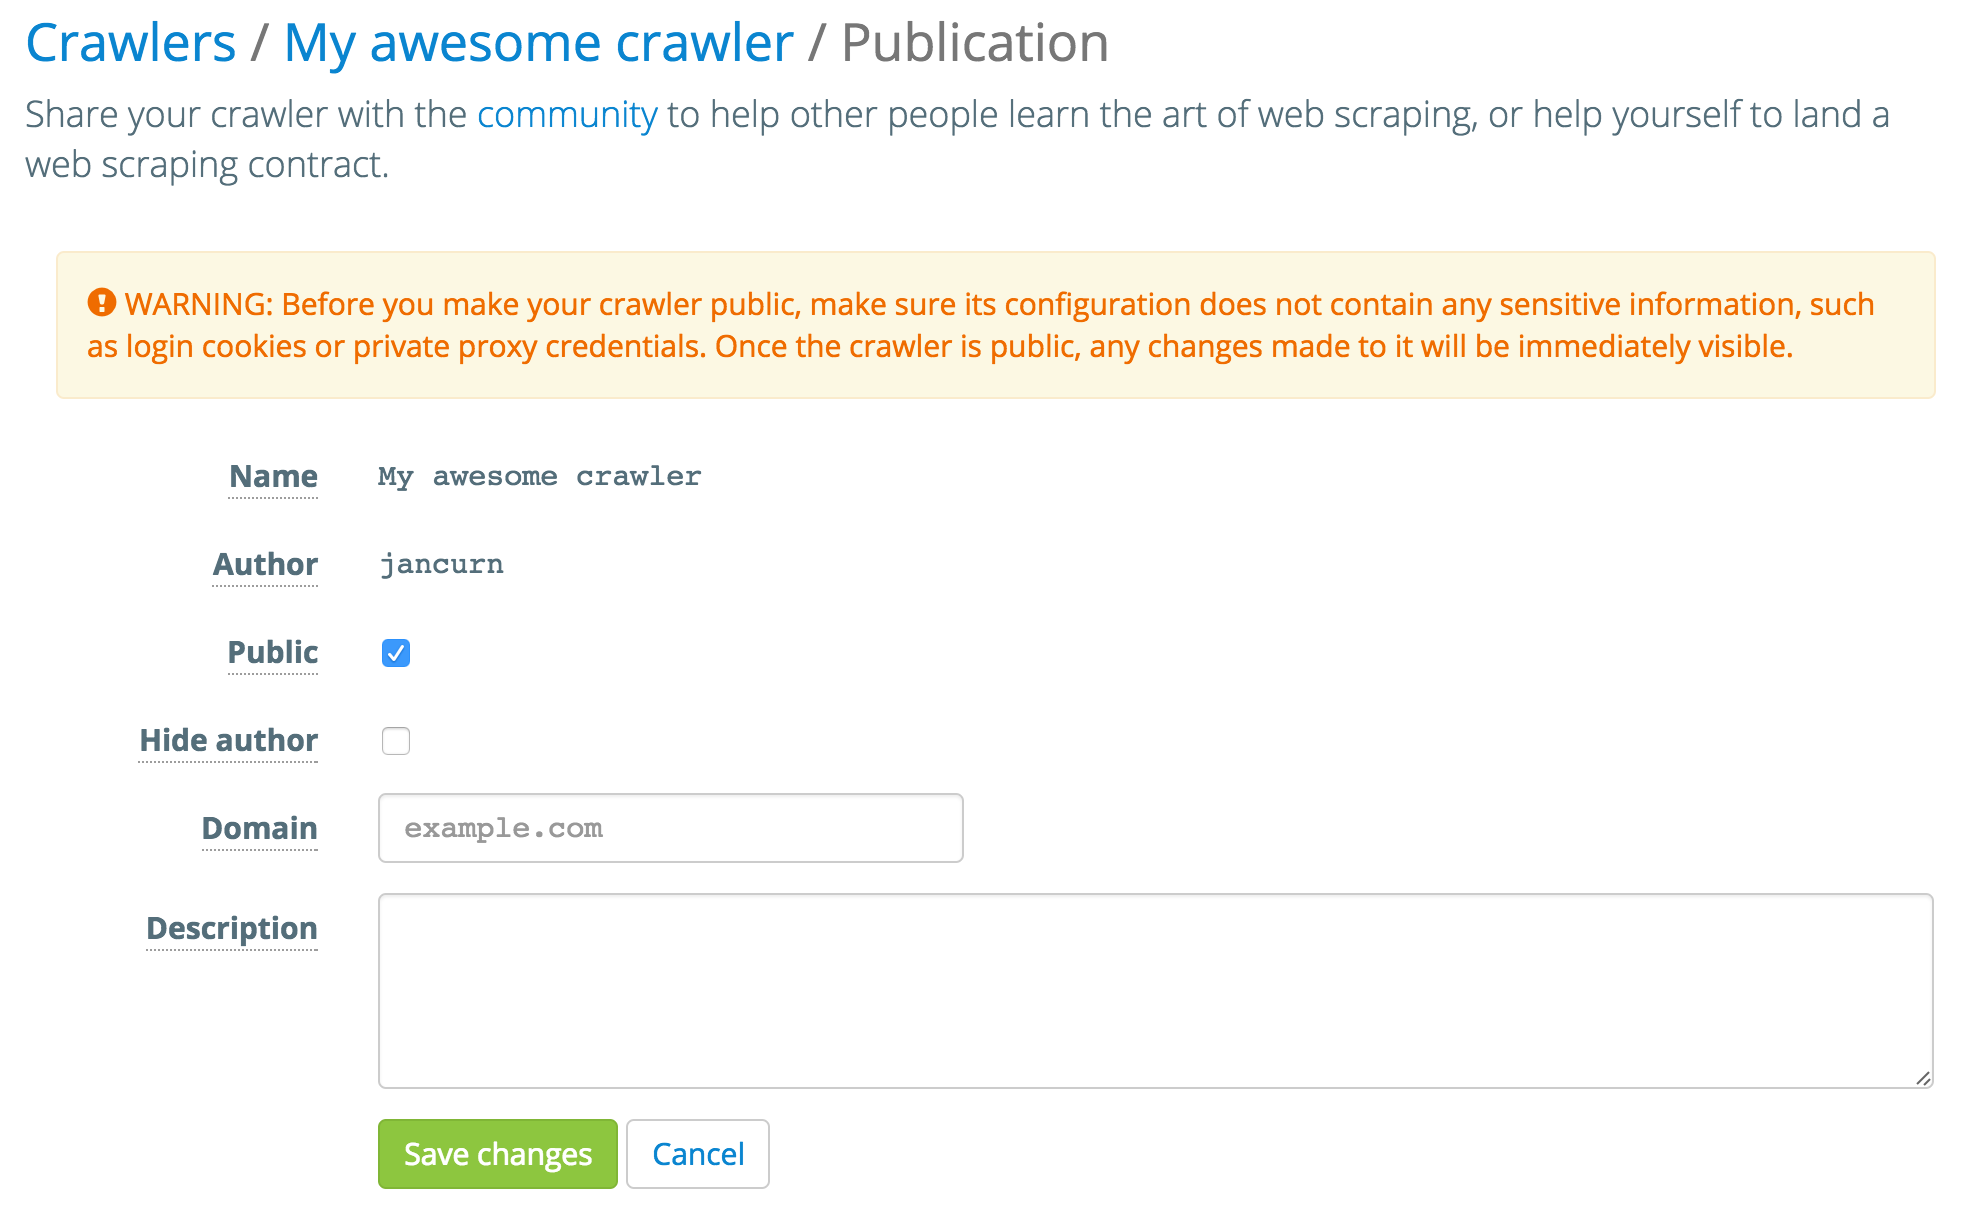The width and height of the screenshot is (1974, 1220).
Task: Click the Domain input field
Action: pos(670,827)
